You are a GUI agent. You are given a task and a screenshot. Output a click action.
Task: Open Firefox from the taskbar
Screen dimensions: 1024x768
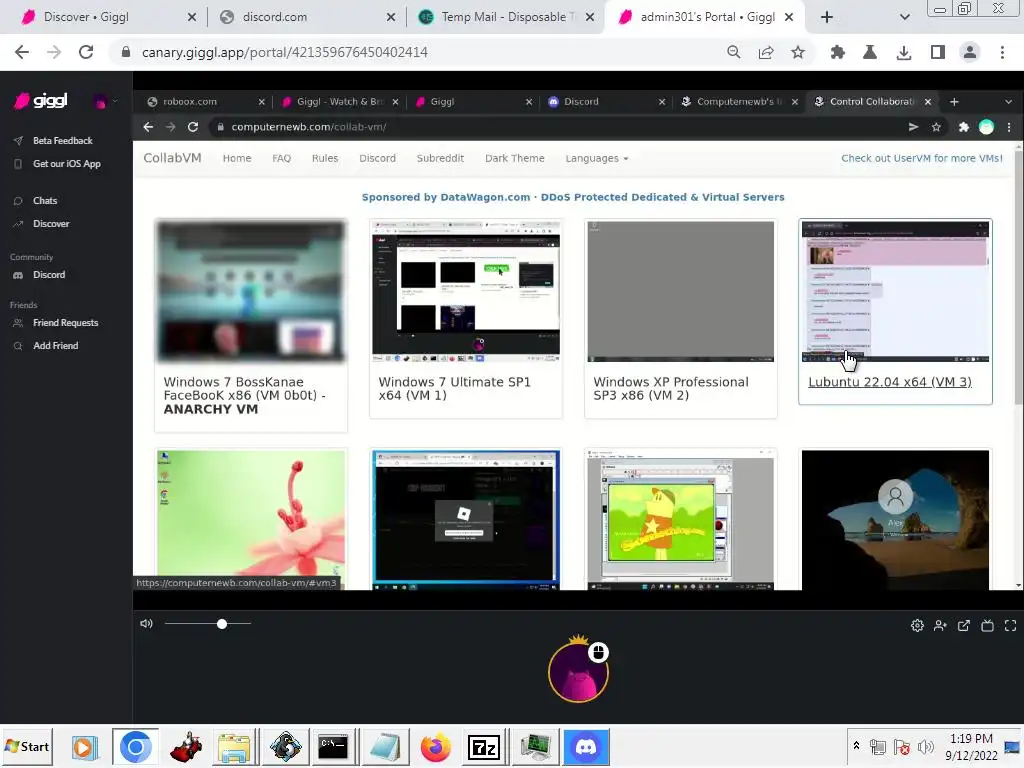point(435,747)
